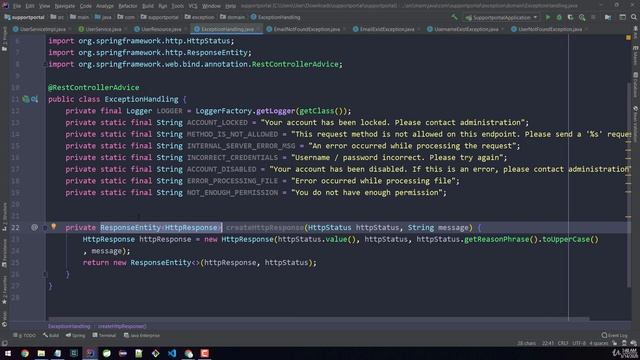Open the Analyze menu
The width and height of the screenshot is (640, 360).
[x=105, y=6]
